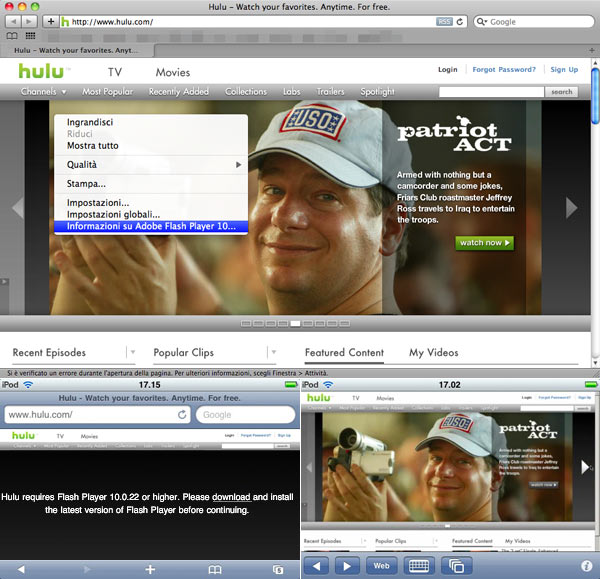Click the Forgot Password link
Screen dimensions: 600x579
click(x=504, y=70)
